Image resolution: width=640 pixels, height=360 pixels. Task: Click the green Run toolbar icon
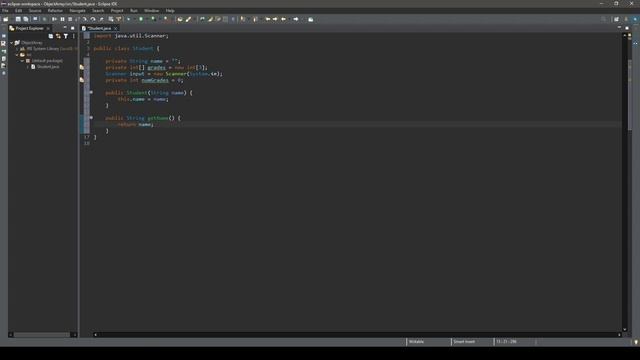coord(141,19)
